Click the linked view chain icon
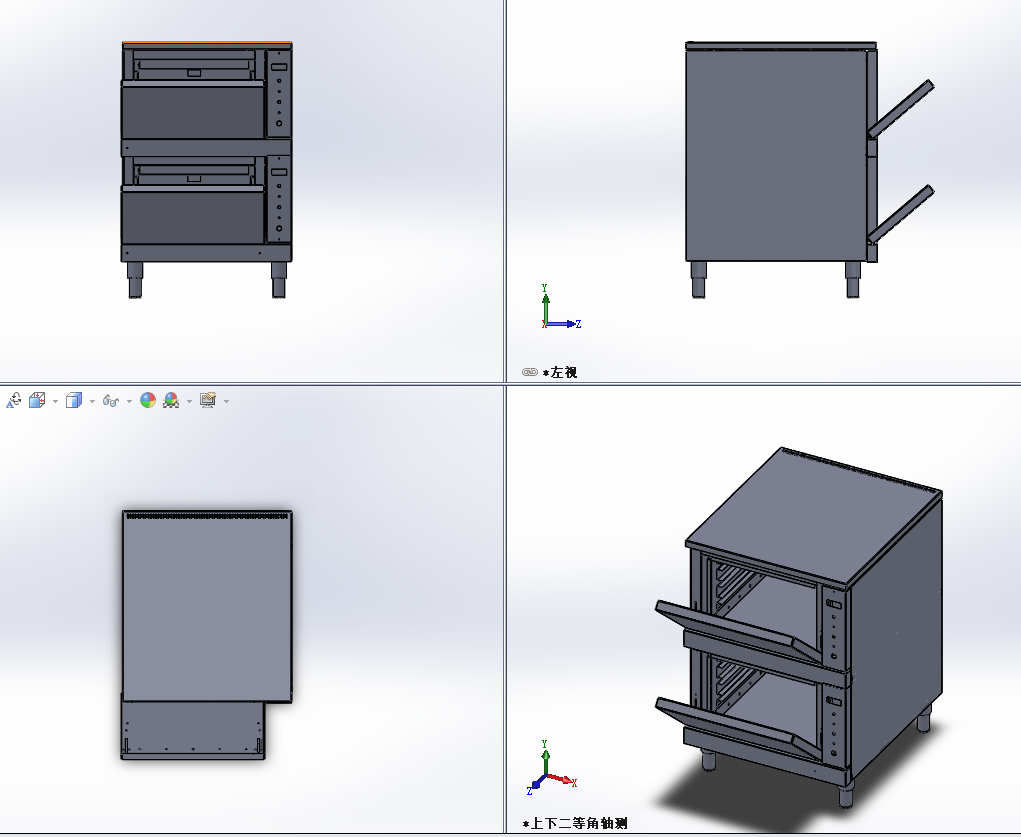This screenshot has width=1021, height=837. pos(529,372)
